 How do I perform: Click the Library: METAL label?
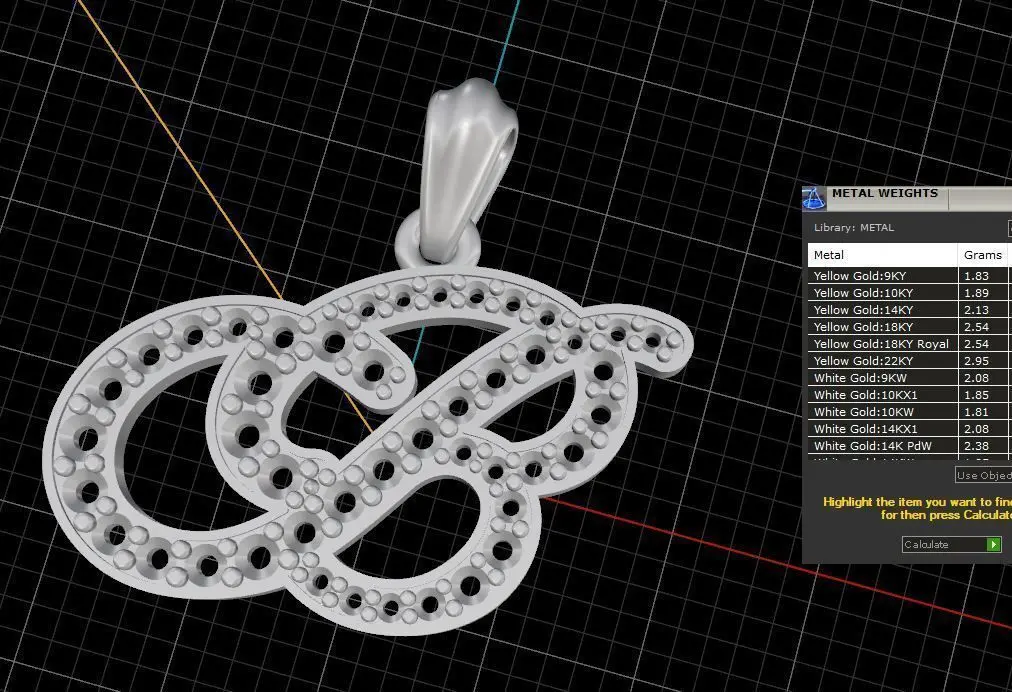(853, 227)
